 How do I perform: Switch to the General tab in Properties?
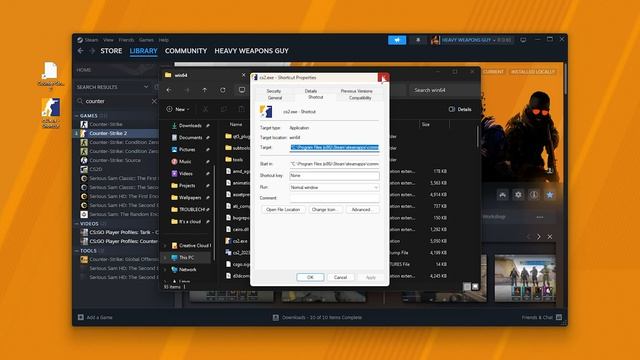click(275, 98)
